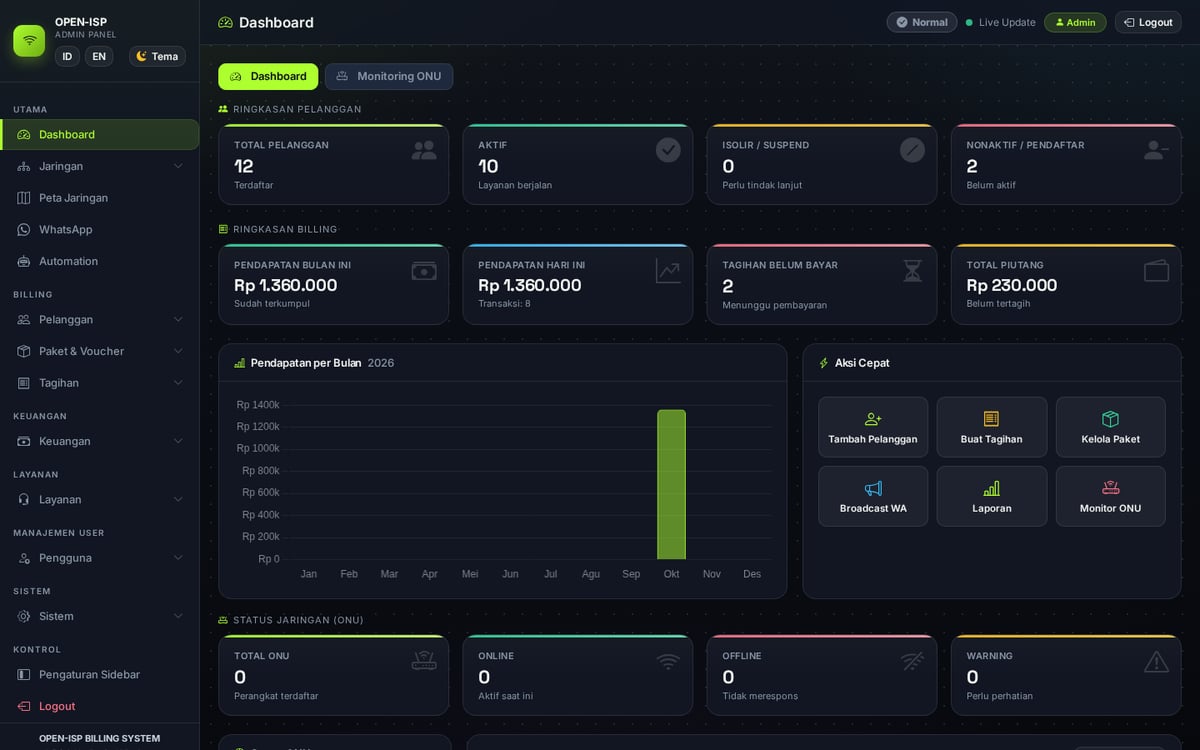
Task: Click the wifi-off icon on Offline card
Action: [912, 661]
